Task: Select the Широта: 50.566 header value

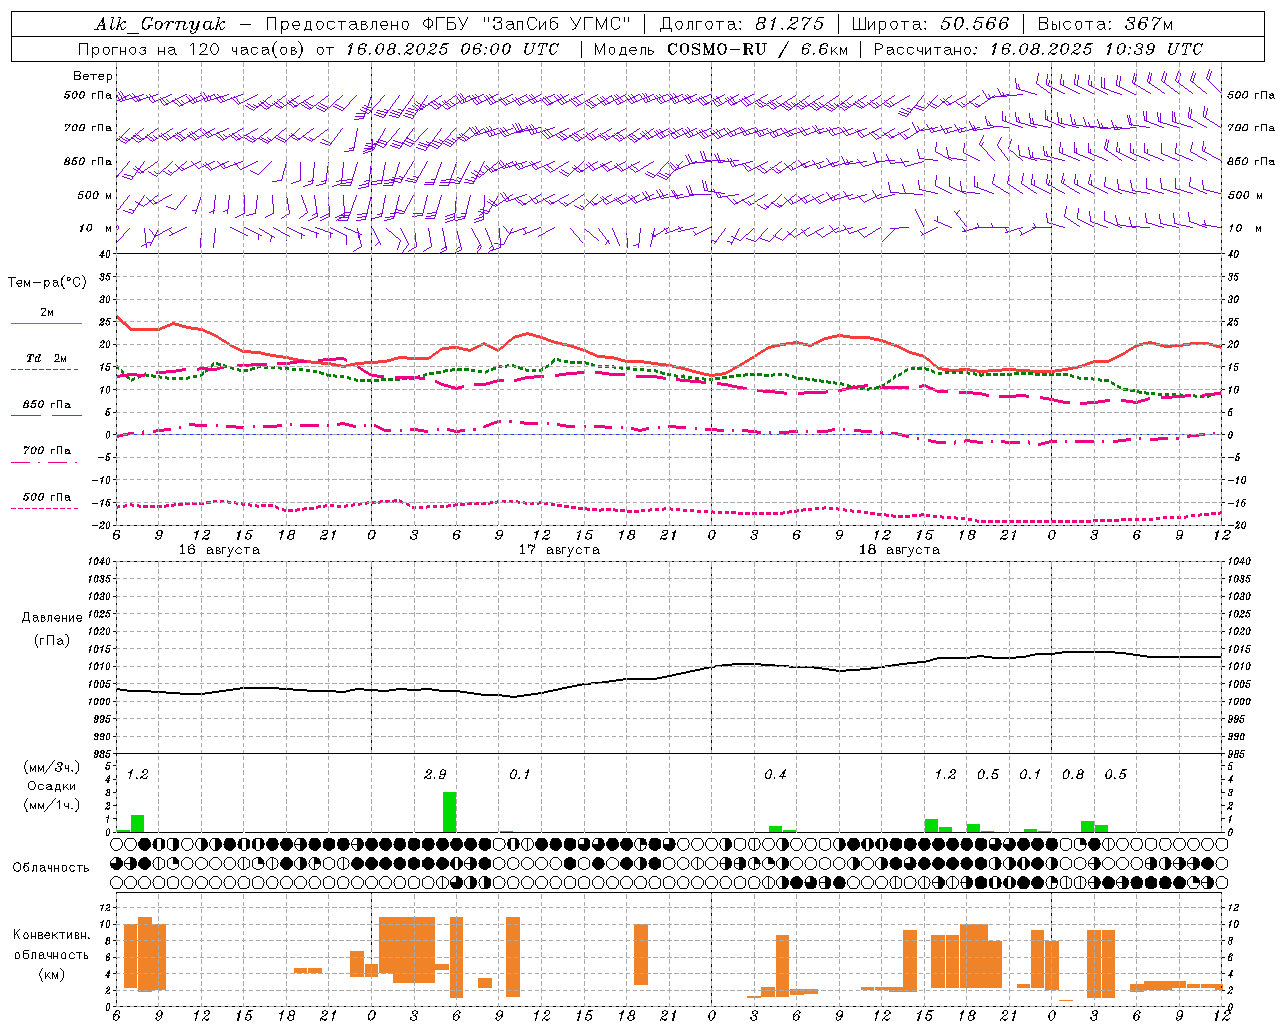Action: click(931, 24)
